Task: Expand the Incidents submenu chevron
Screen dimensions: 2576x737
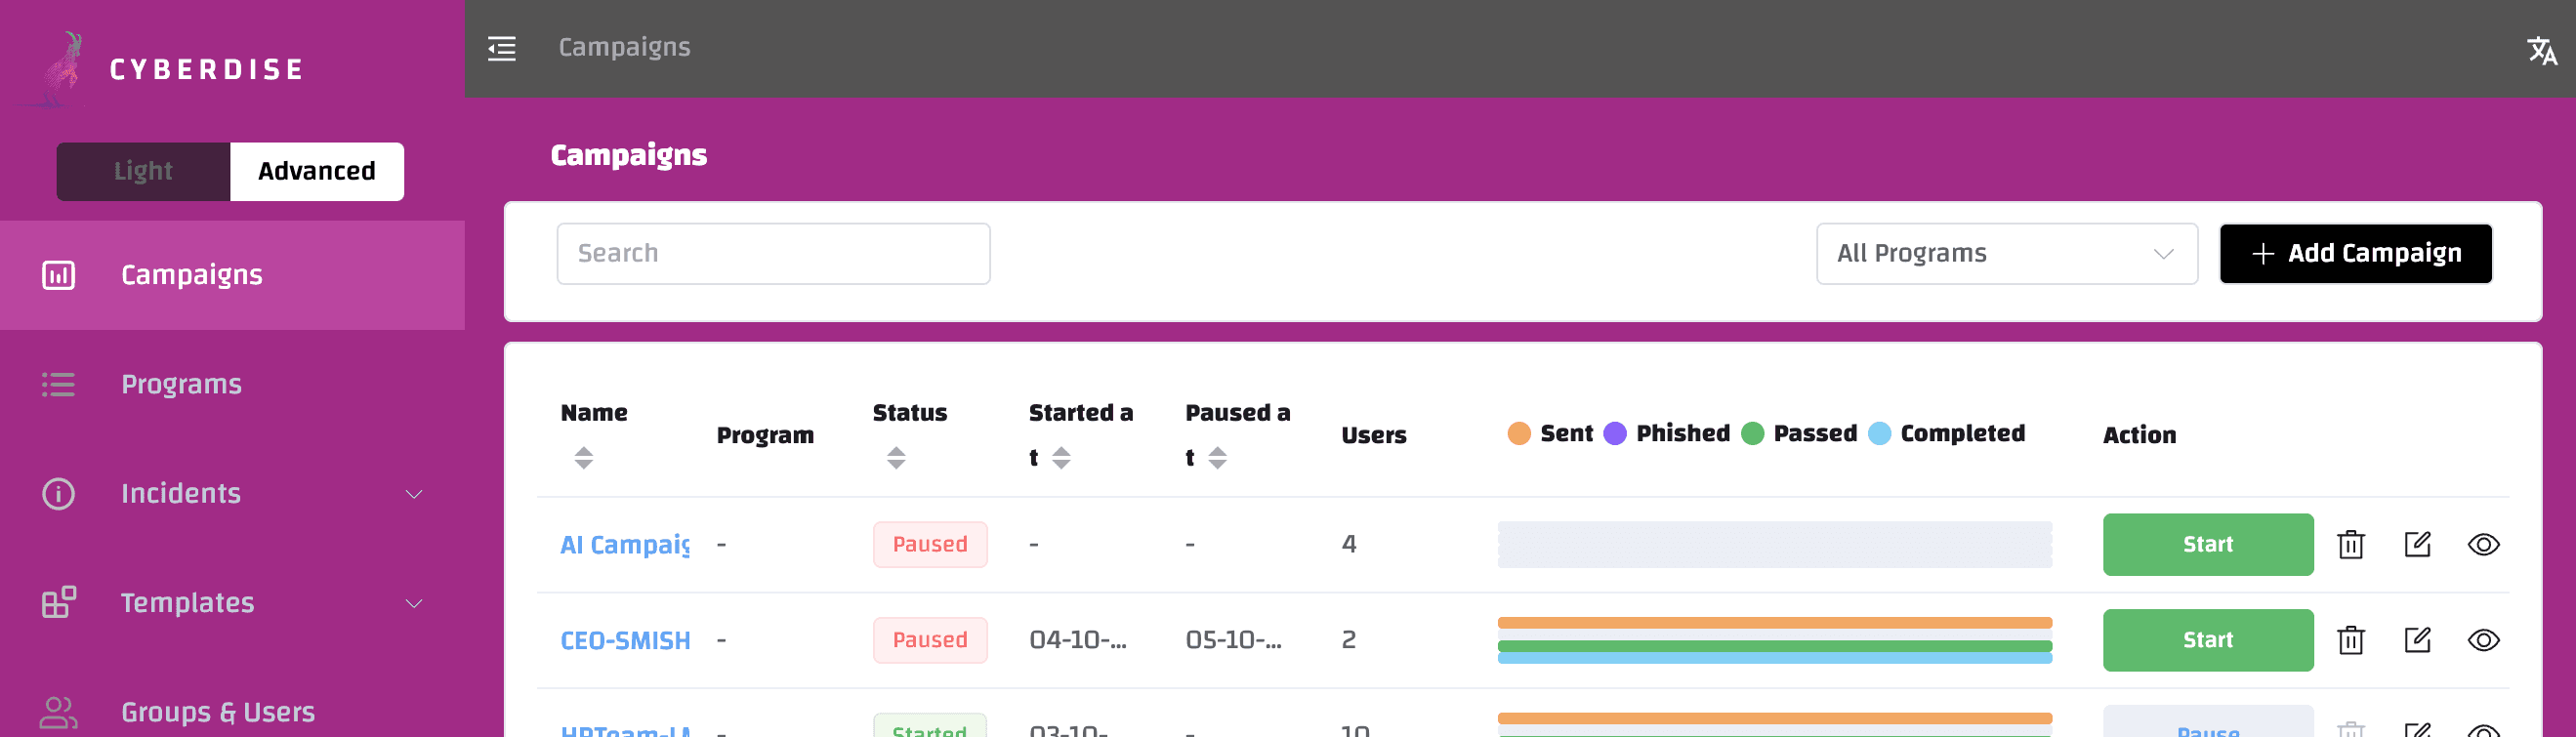Action: click(414, 494)
